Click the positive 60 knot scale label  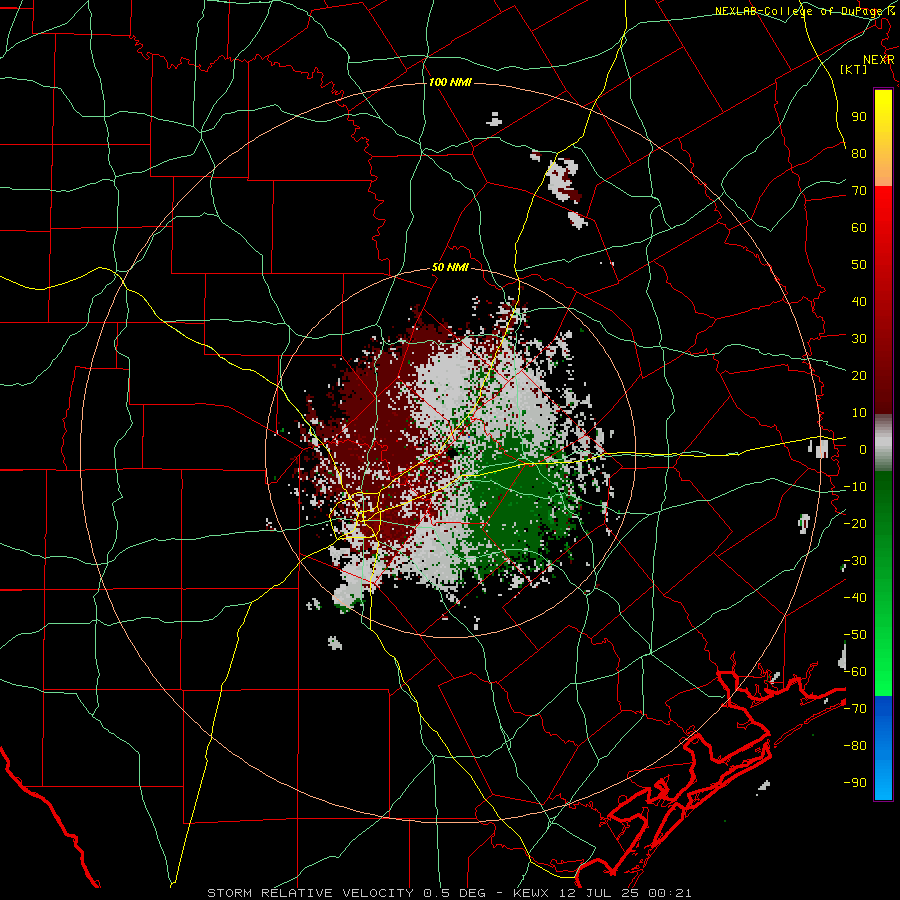pos(859,227)
